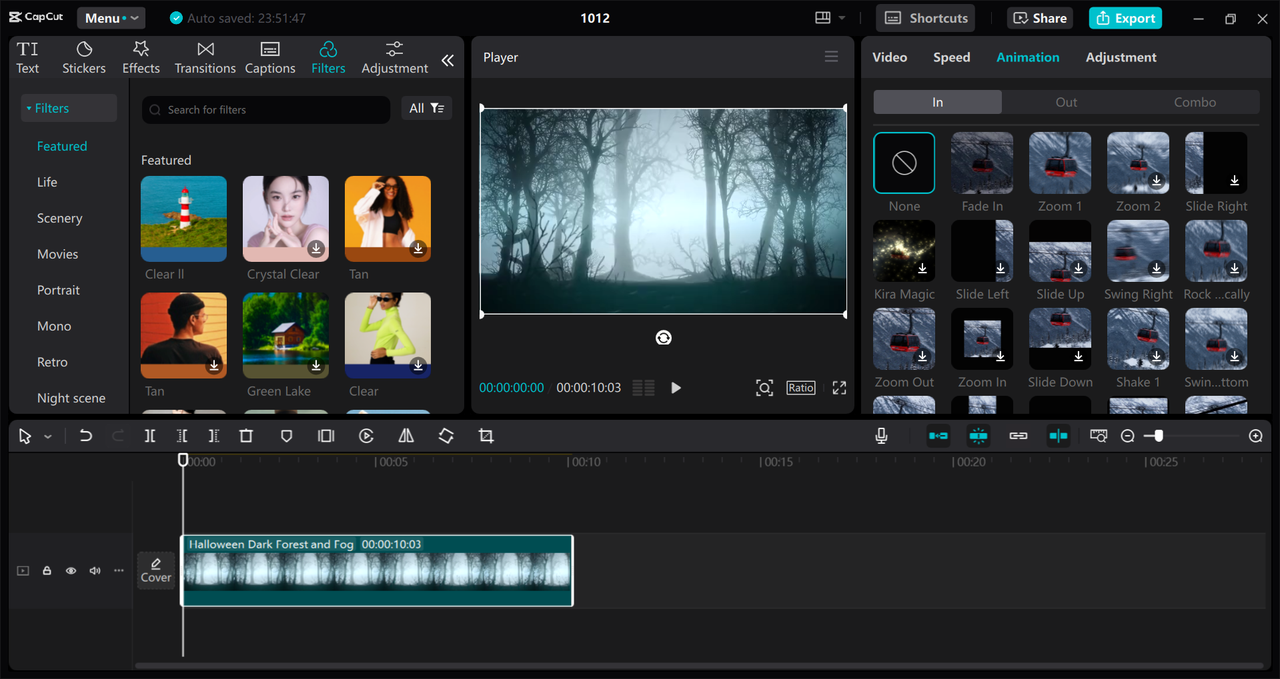The image size is (1280, 679).
Task: Zoom out the timeline
Action: pos(1127,436)
